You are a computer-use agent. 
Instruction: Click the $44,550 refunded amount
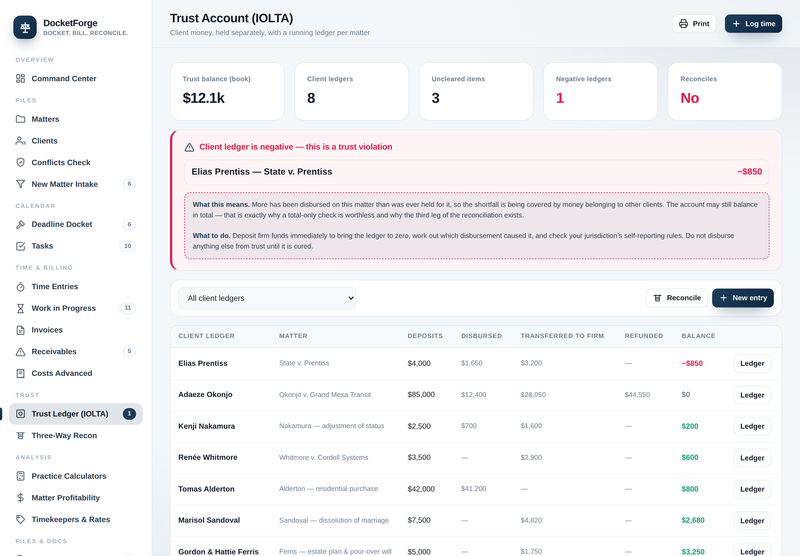click(637, 395)
